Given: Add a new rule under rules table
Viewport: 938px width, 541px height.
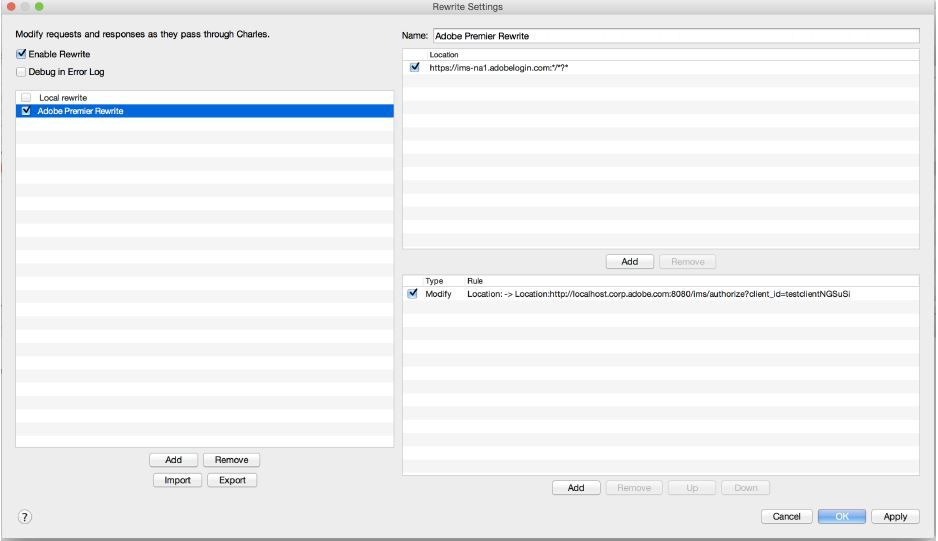Looking at the screenshot, I should pyautogui.click(x=576, y=488).
